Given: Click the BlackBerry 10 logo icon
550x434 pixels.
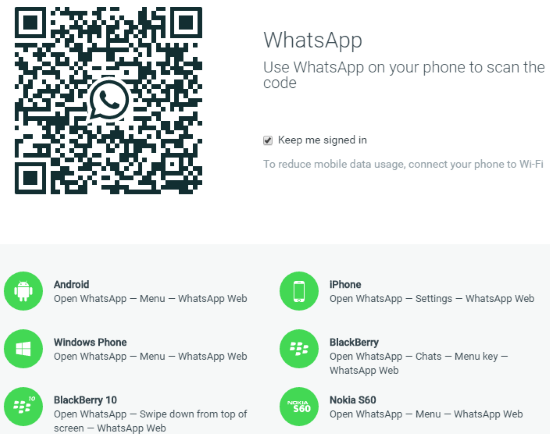Looking at the screenshot, I should [24, 406].
